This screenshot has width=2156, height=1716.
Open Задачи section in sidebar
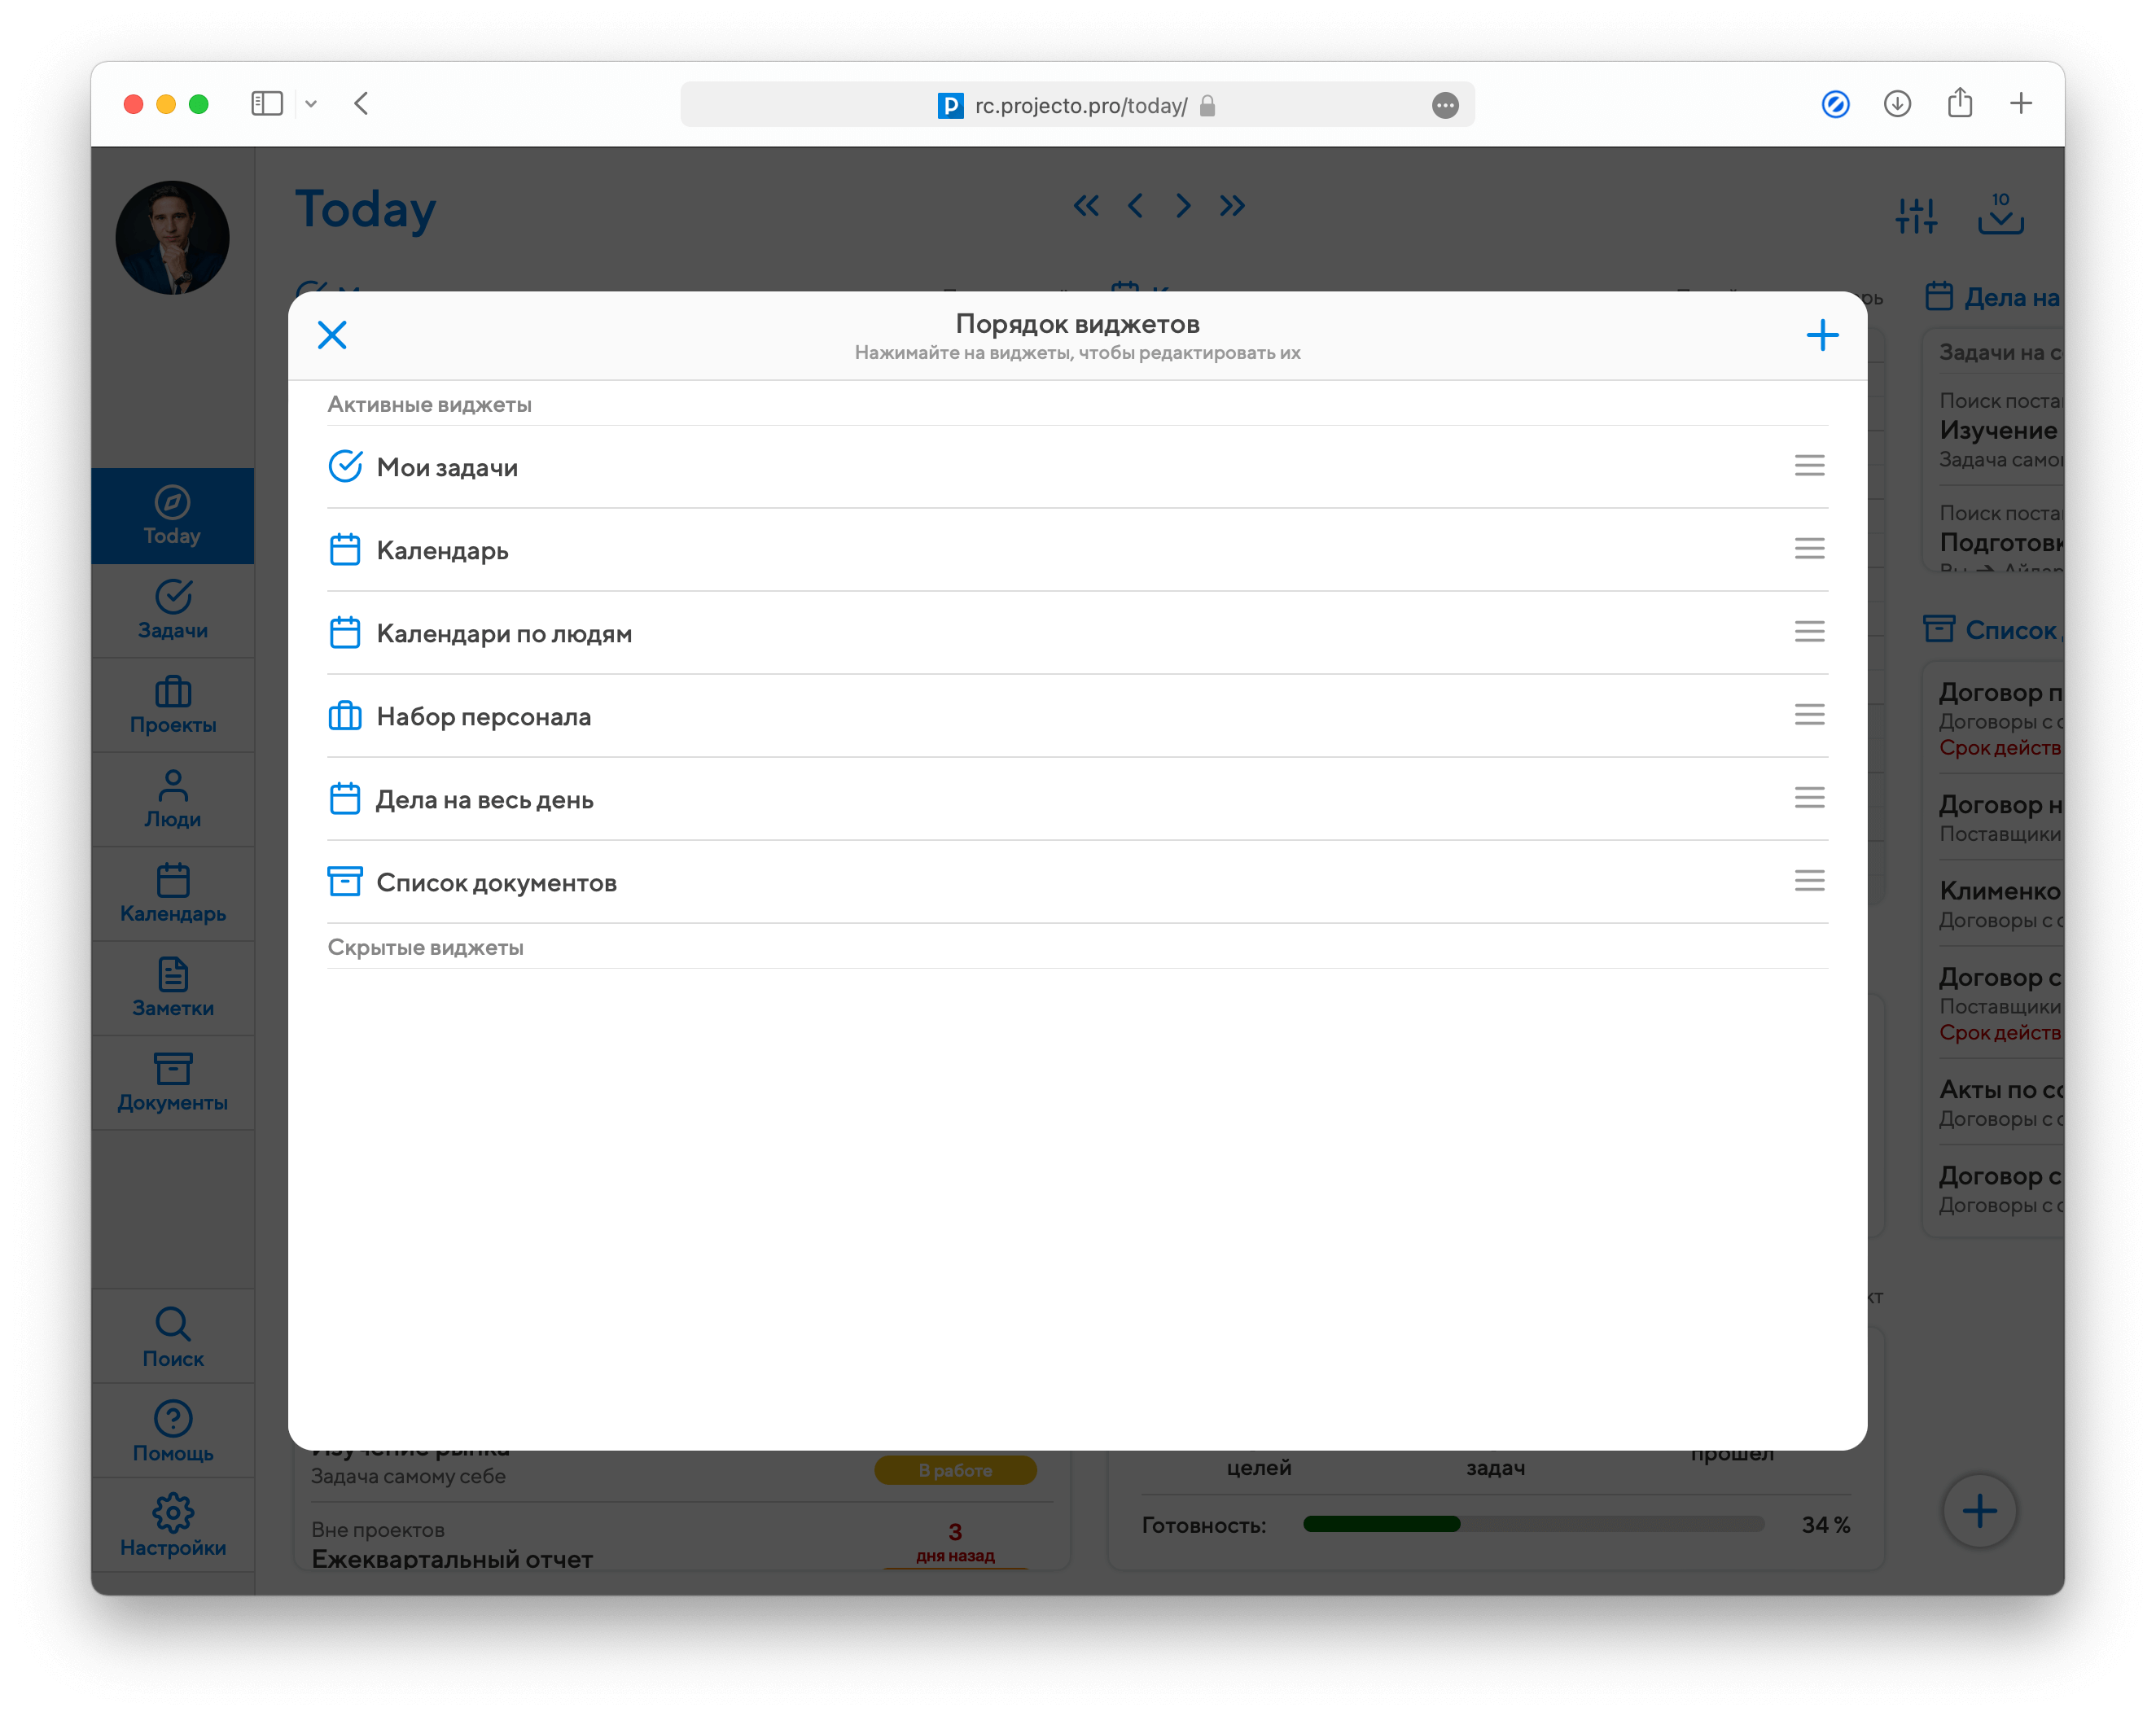coord(173,610)
